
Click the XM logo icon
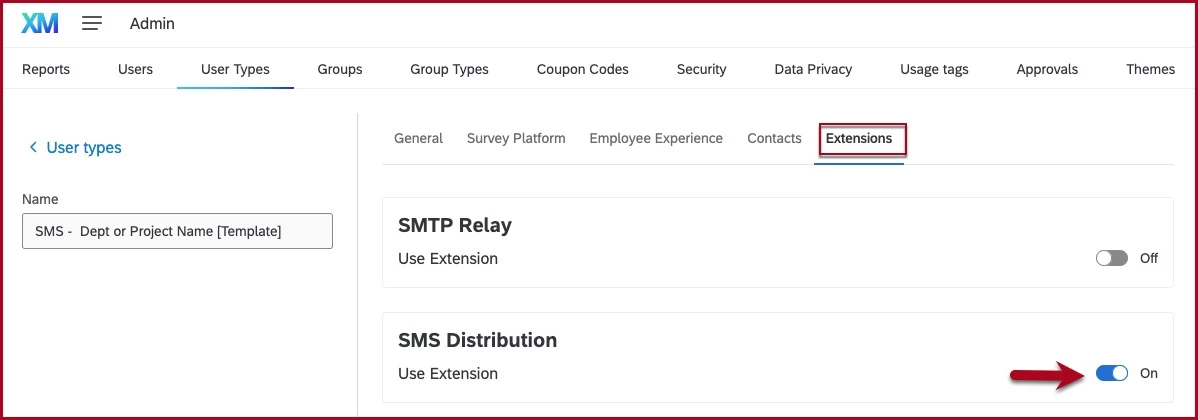pyautogui.click(x=40, y=24)
